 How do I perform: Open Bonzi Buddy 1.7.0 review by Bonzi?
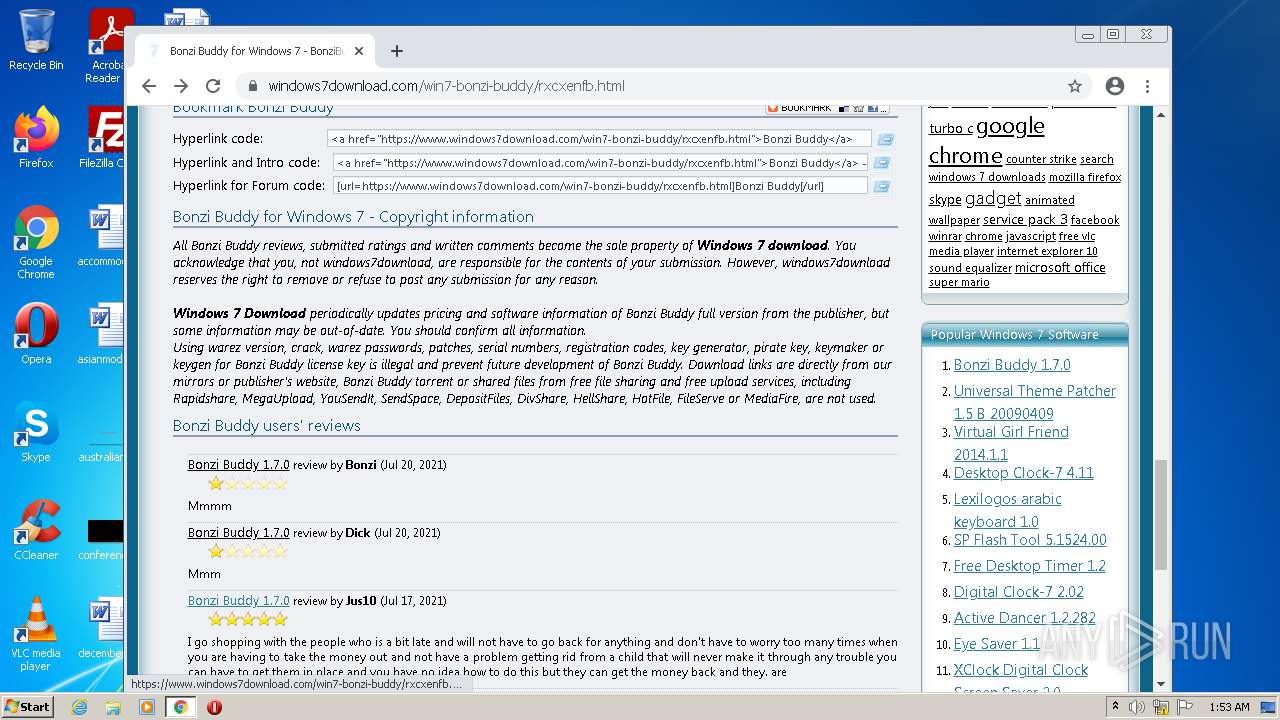(x=238, y=465)
